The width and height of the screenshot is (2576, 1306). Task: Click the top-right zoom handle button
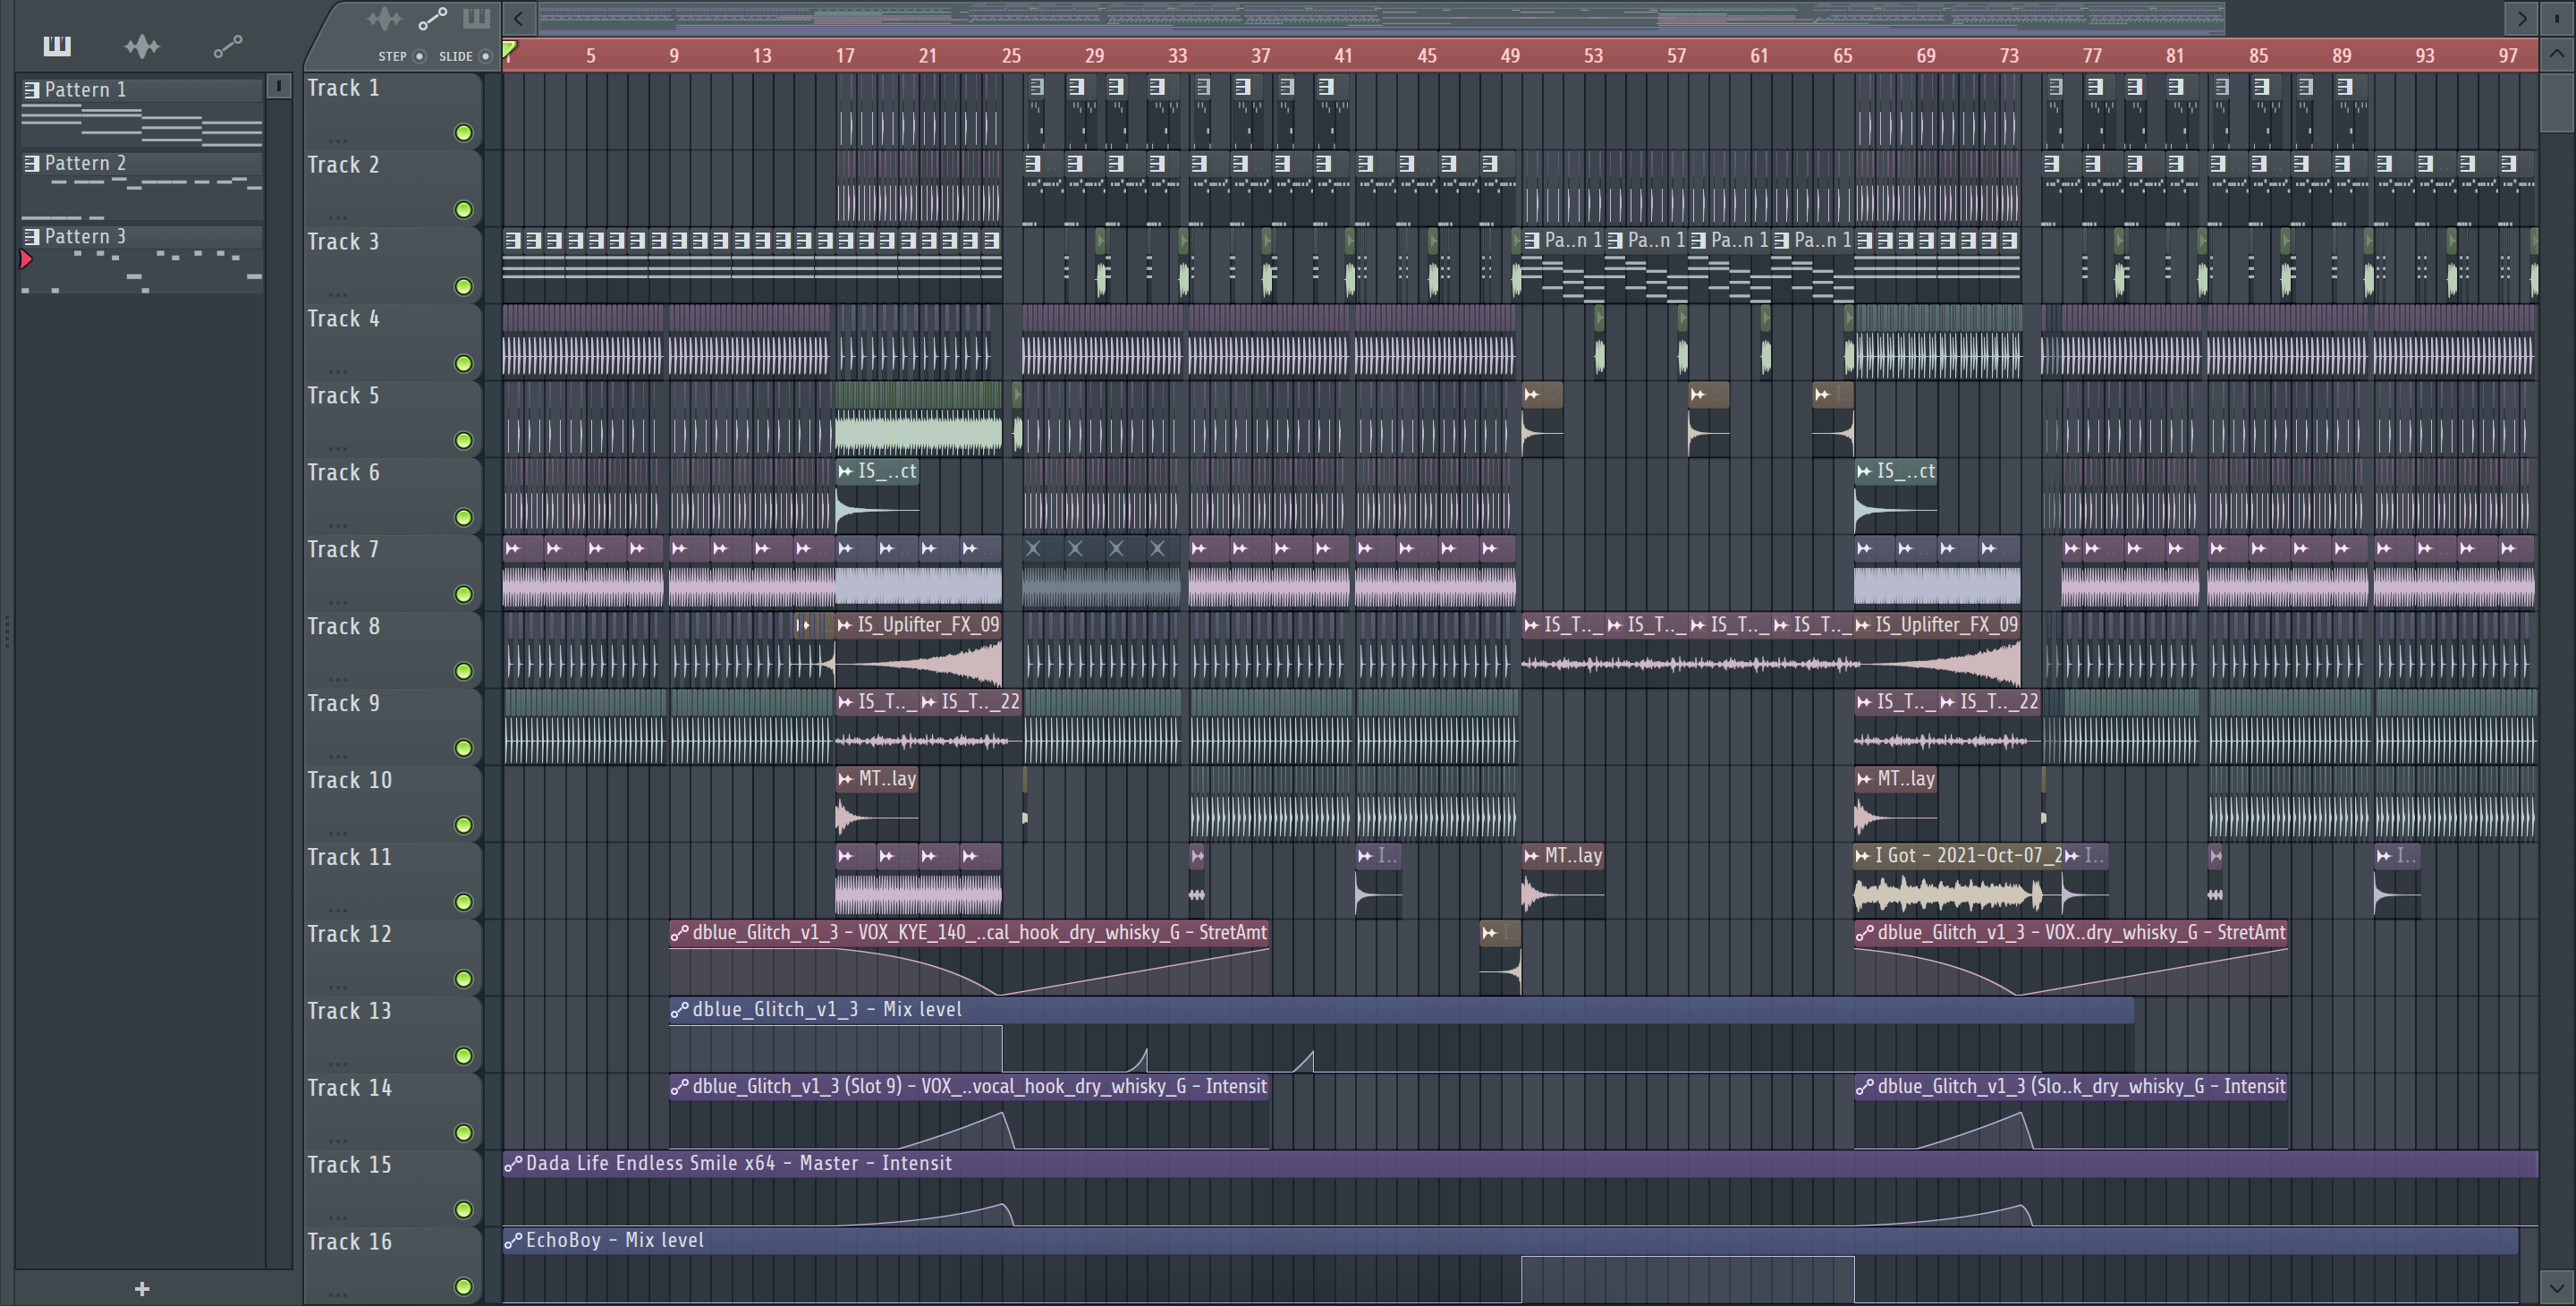(2557, 18)
